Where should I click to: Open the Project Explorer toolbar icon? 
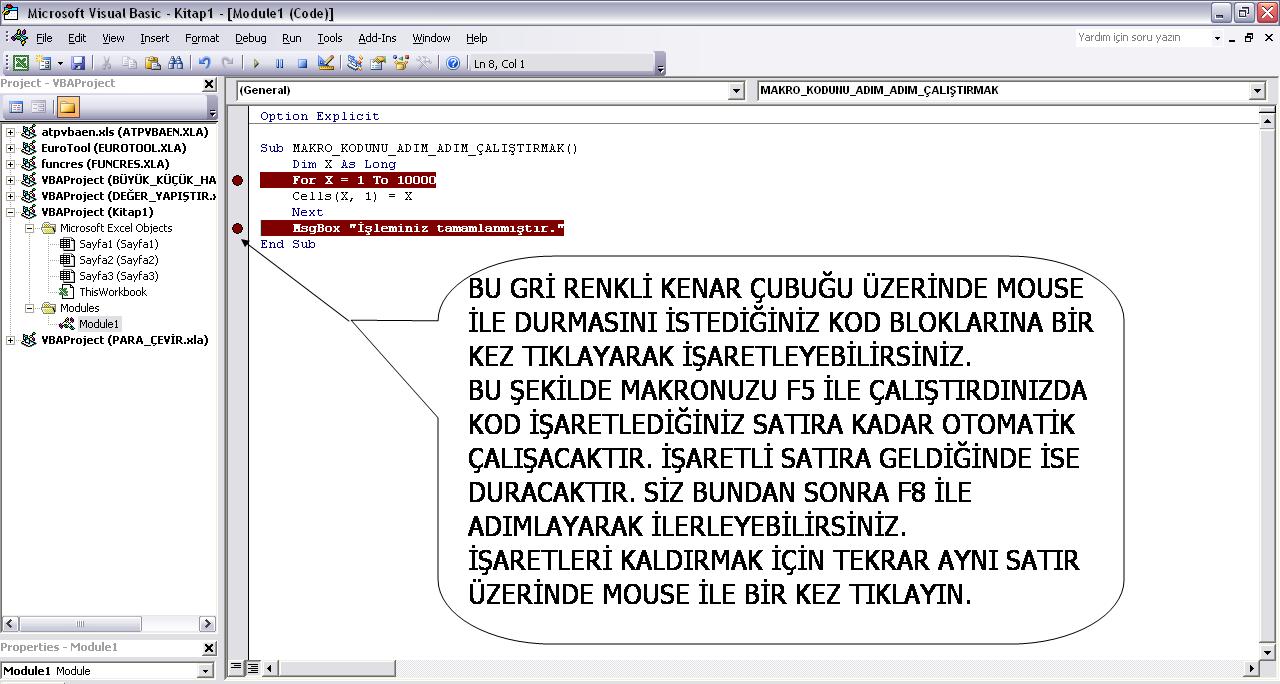click(x=355, y=63)
